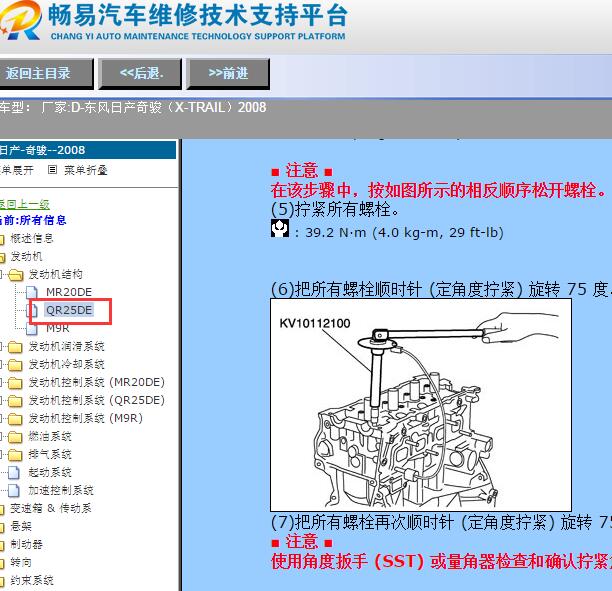Click the 燃油系统 folder icon
612x591 pixels.
(15, 437)
